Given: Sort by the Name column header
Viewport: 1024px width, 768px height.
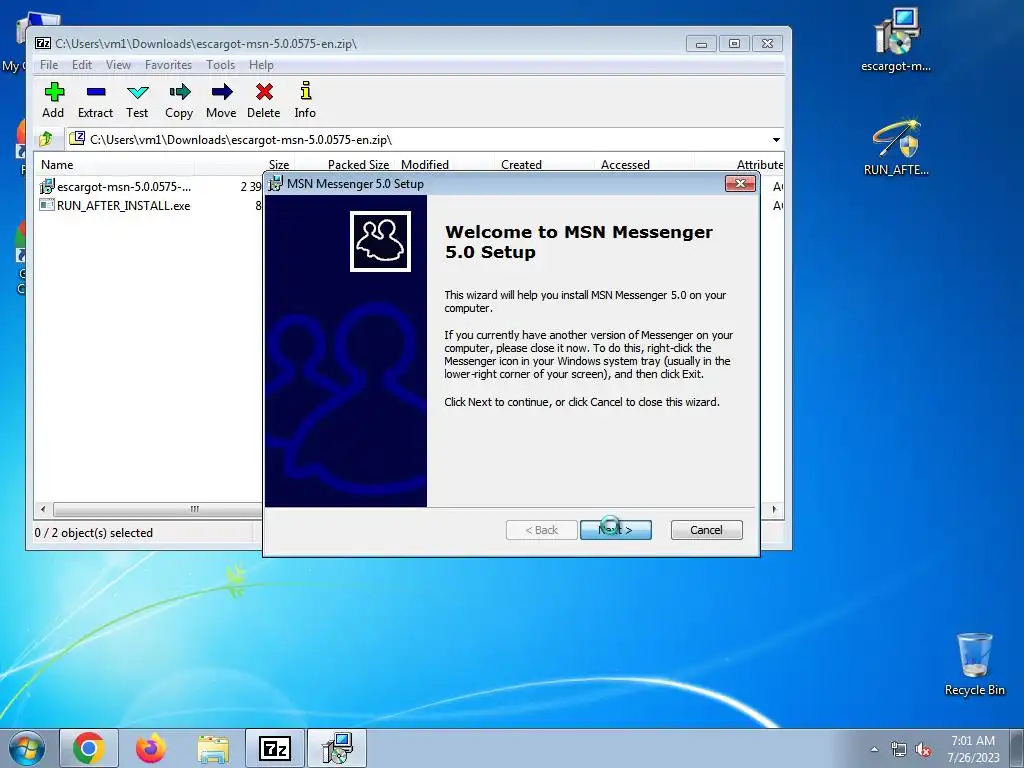Looking at the screenshot, I should (115, 165).
